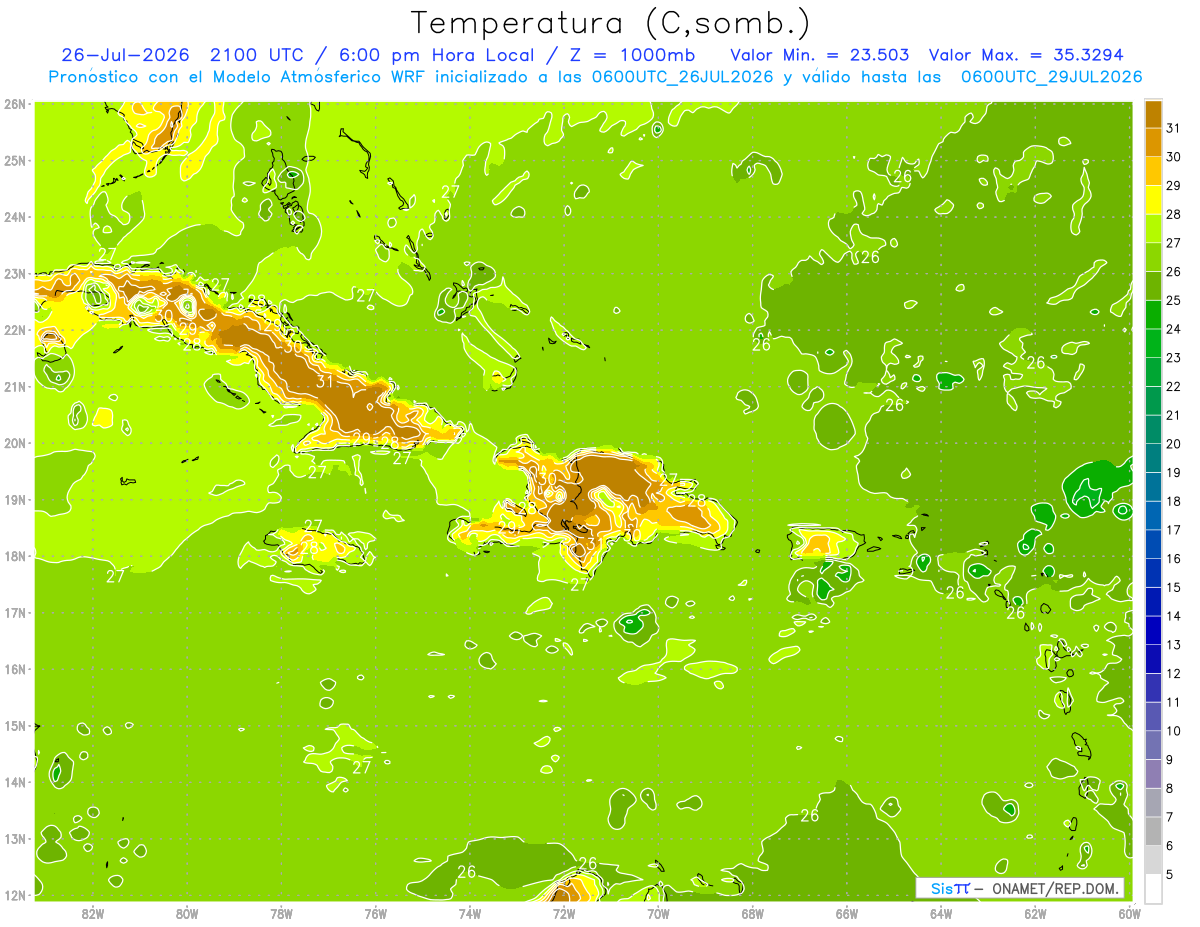Click the title 'Temperatura (C,somb.)'
Screen dimensions: 1200x927
tap(610, 24)
